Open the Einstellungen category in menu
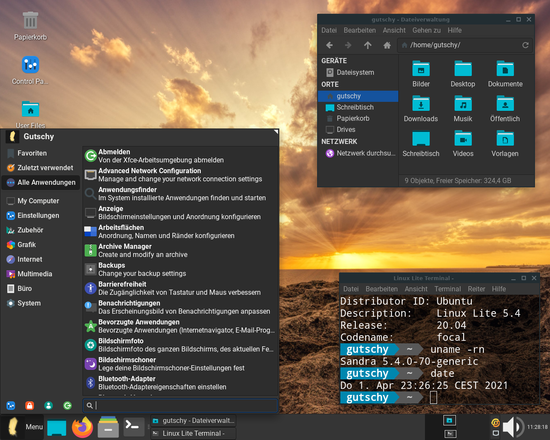Screen dimensions: 550x440 coord(41,215)
